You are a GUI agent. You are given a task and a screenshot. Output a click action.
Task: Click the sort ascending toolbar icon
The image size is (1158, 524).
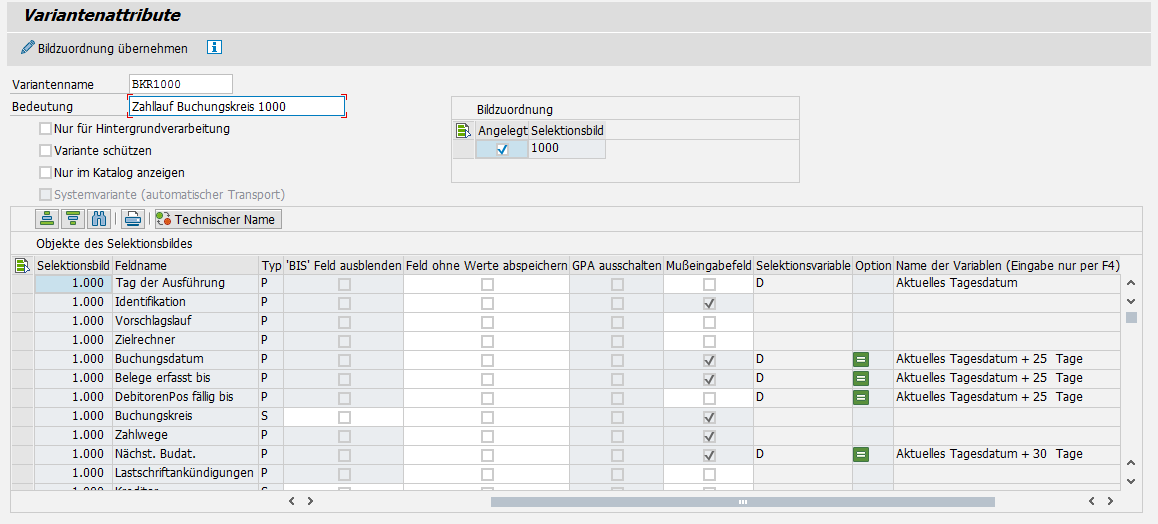46,219
